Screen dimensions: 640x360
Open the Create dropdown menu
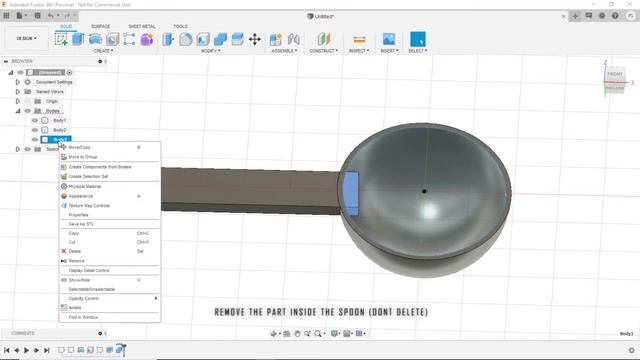click(104, 51)
